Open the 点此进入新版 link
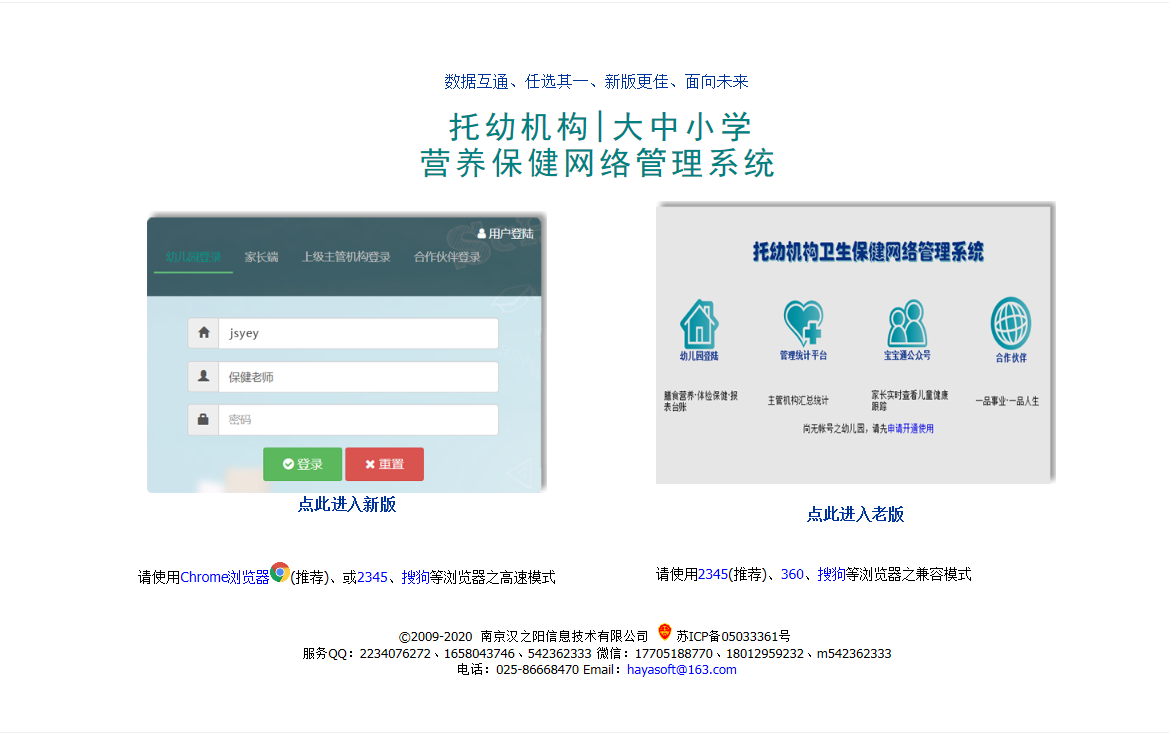 coord(347,504)
